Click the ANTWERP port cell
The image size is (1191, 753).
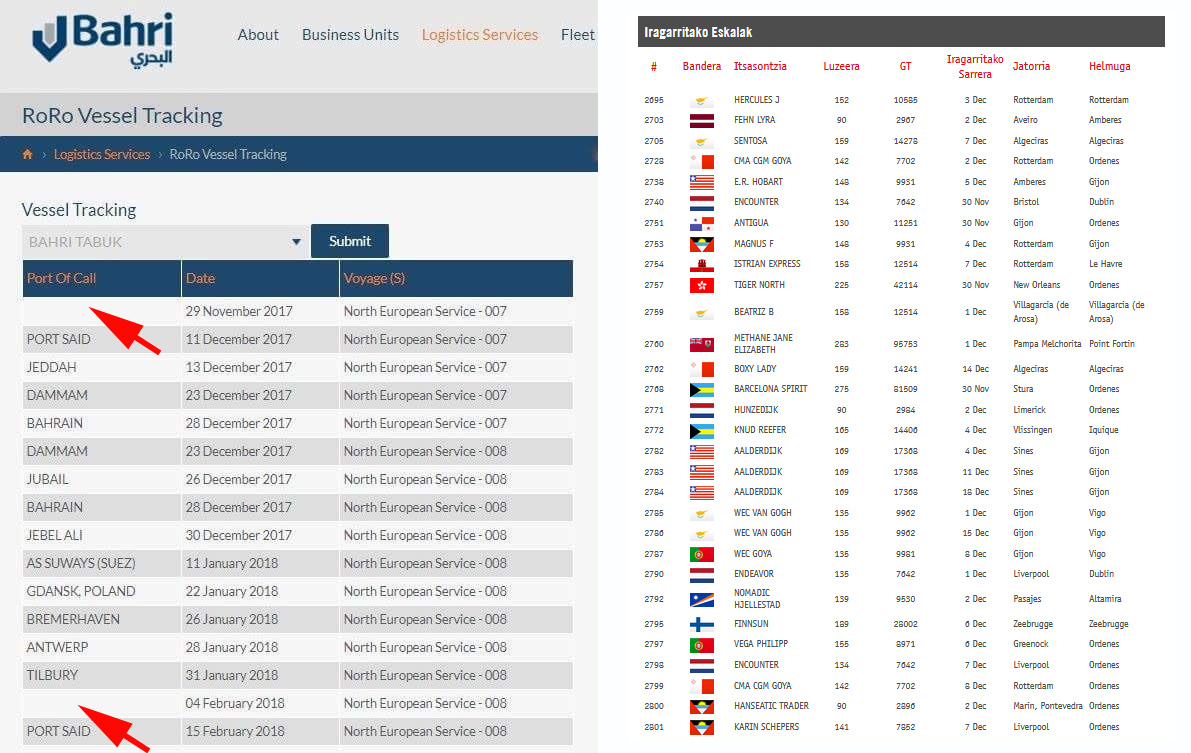click(102, 648)
